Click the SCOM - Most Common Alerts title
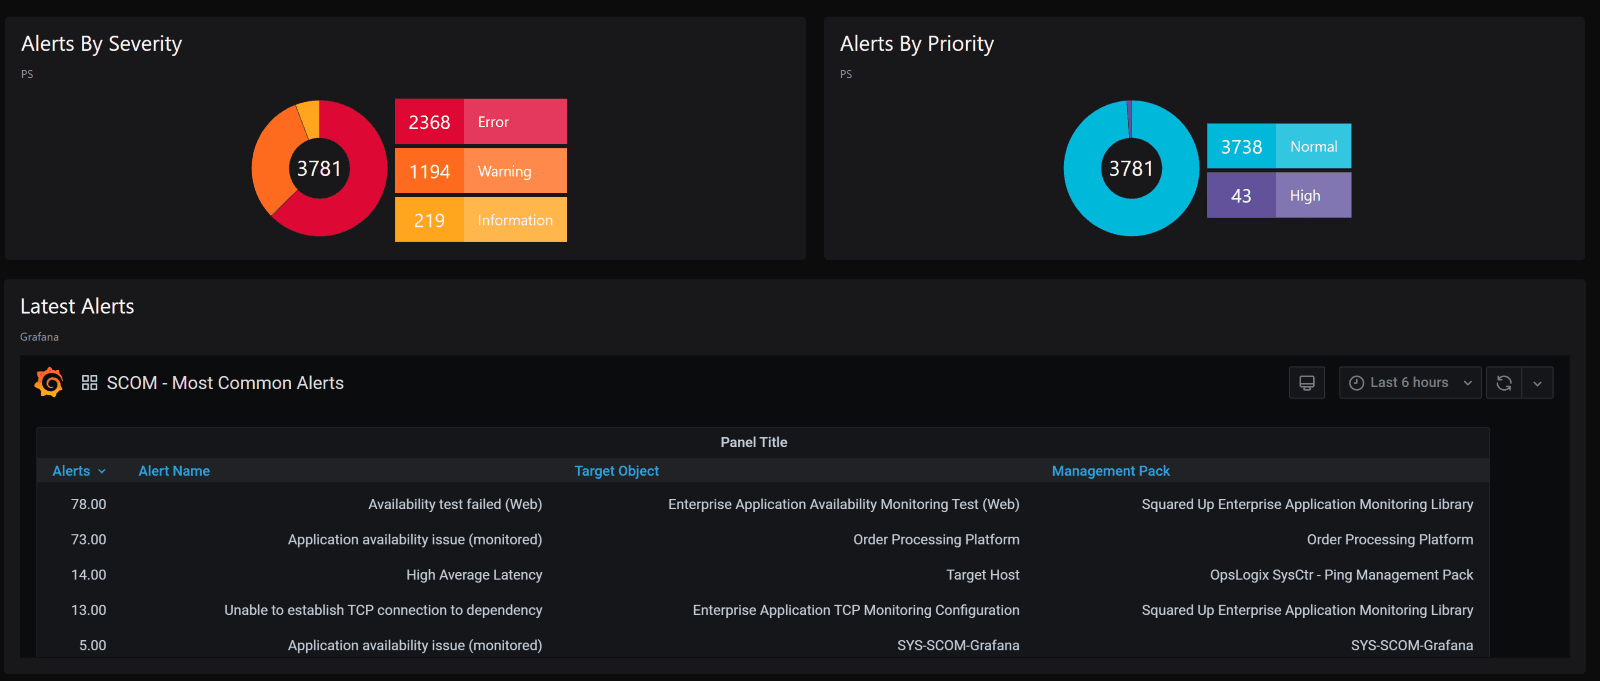This screenshot has width=1600, height=681. coord(225,383)
